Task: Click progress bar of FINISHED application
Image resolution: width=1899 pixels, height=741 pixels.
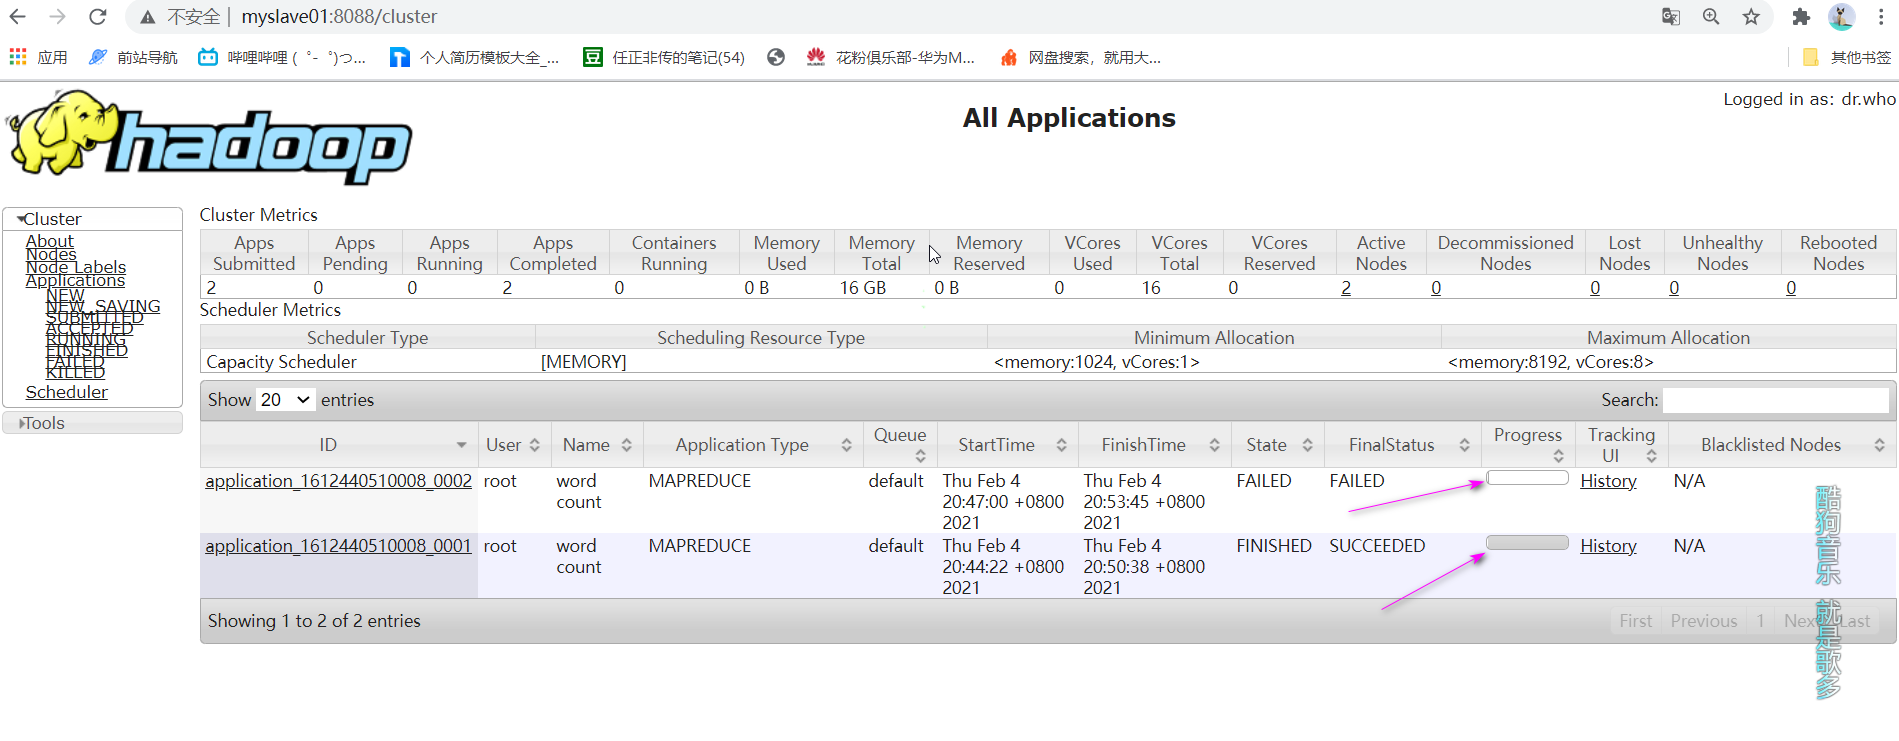Action: (x=1527, y=543)
